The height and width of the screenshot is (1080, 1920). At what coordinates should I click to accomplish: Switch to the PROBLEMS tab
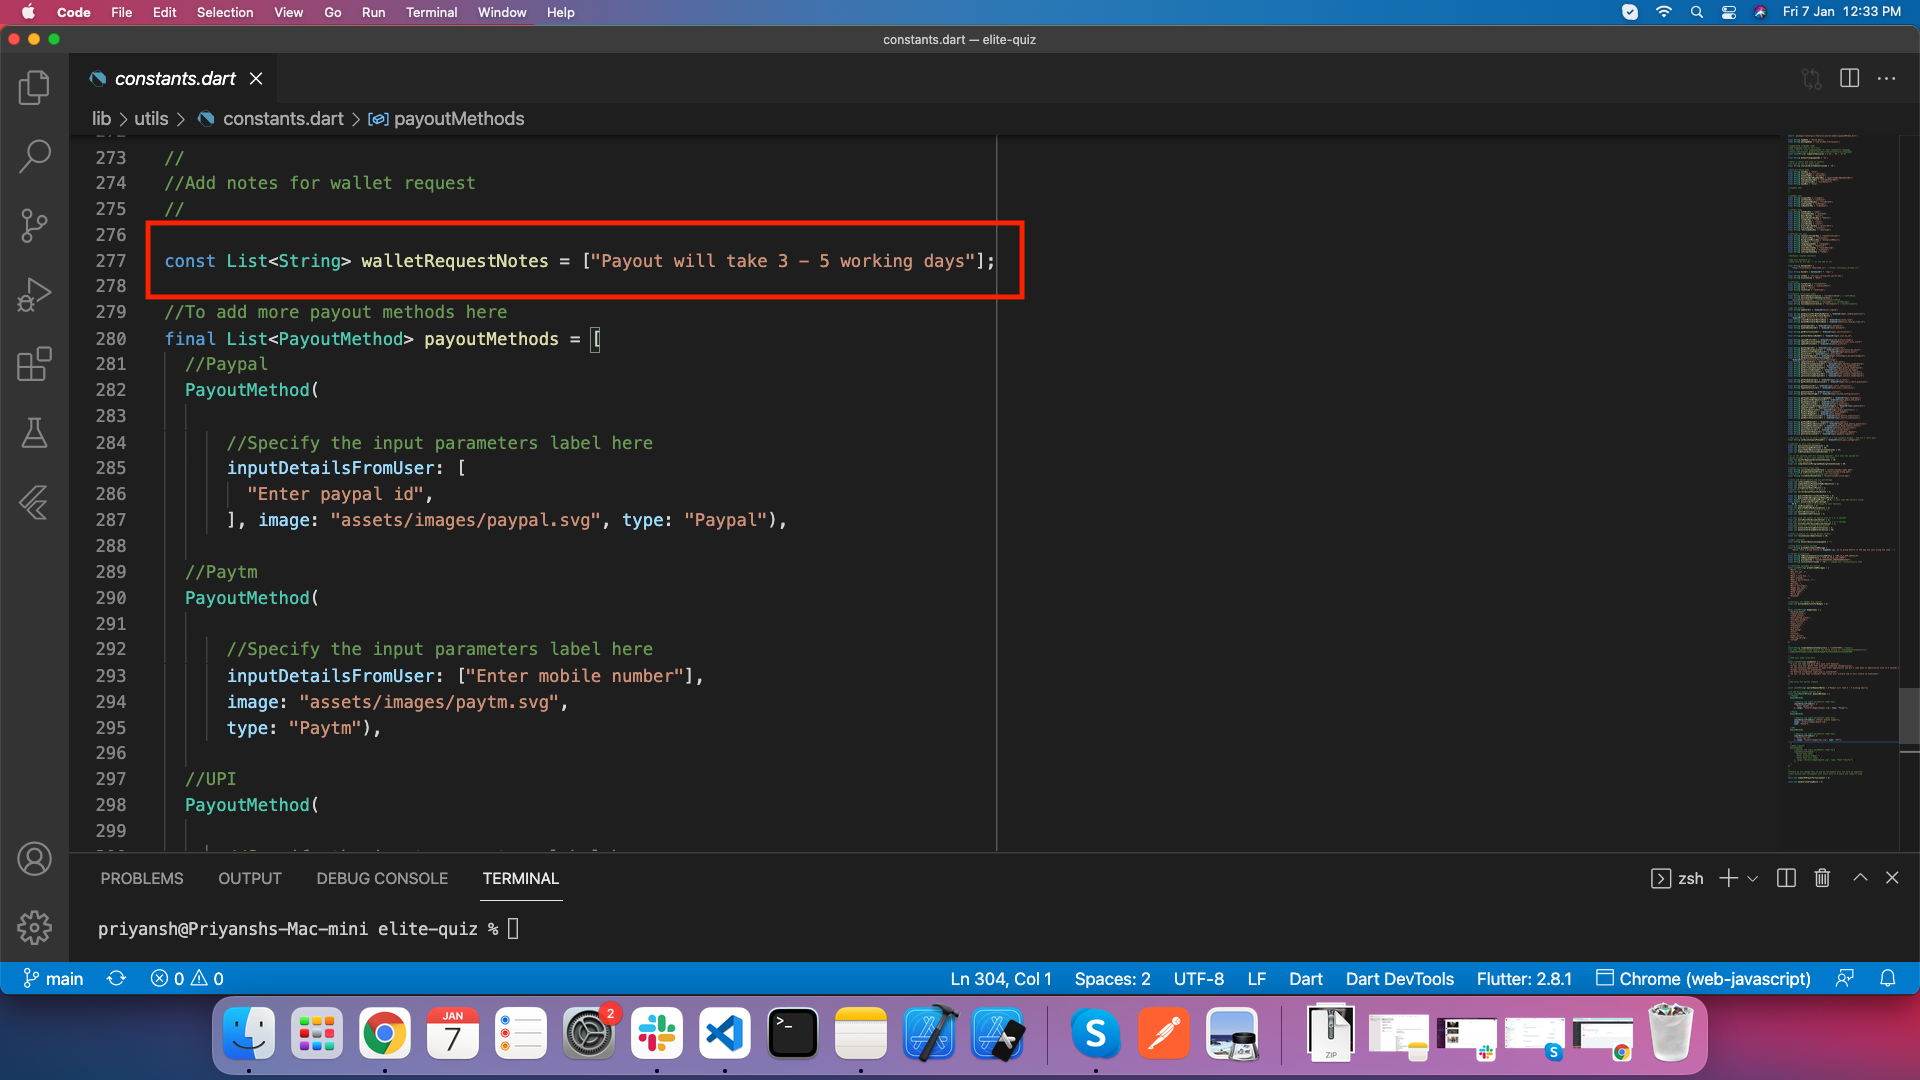click(142, 878)
